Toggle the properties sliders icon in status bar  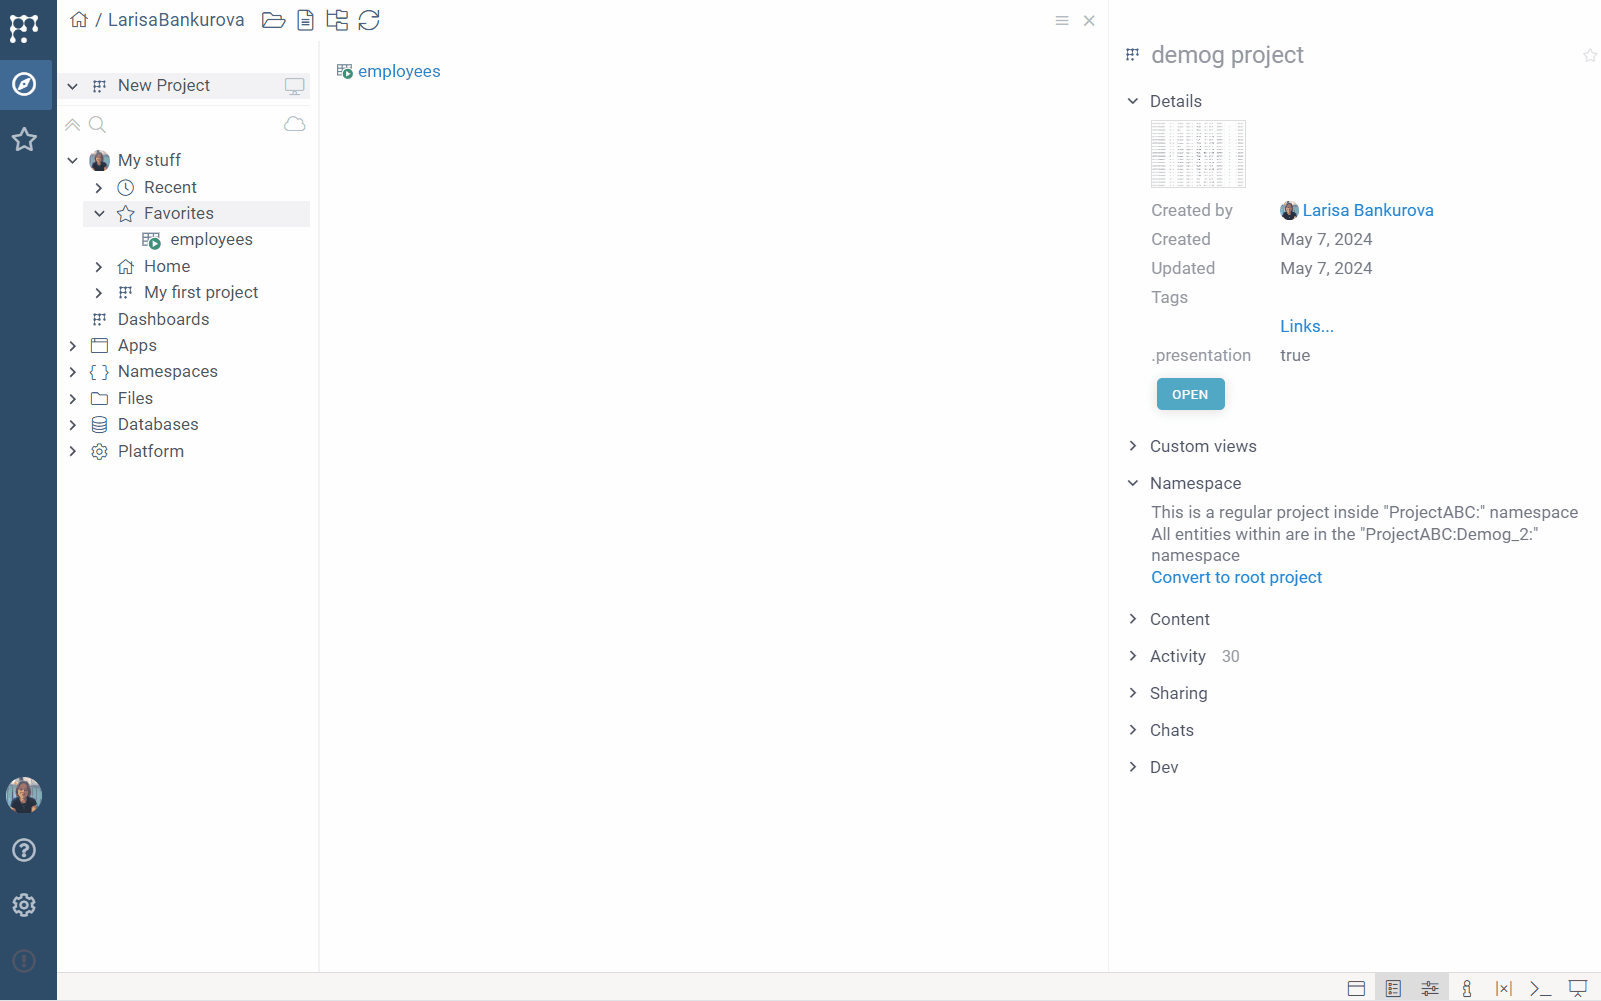pos(1430,988)
